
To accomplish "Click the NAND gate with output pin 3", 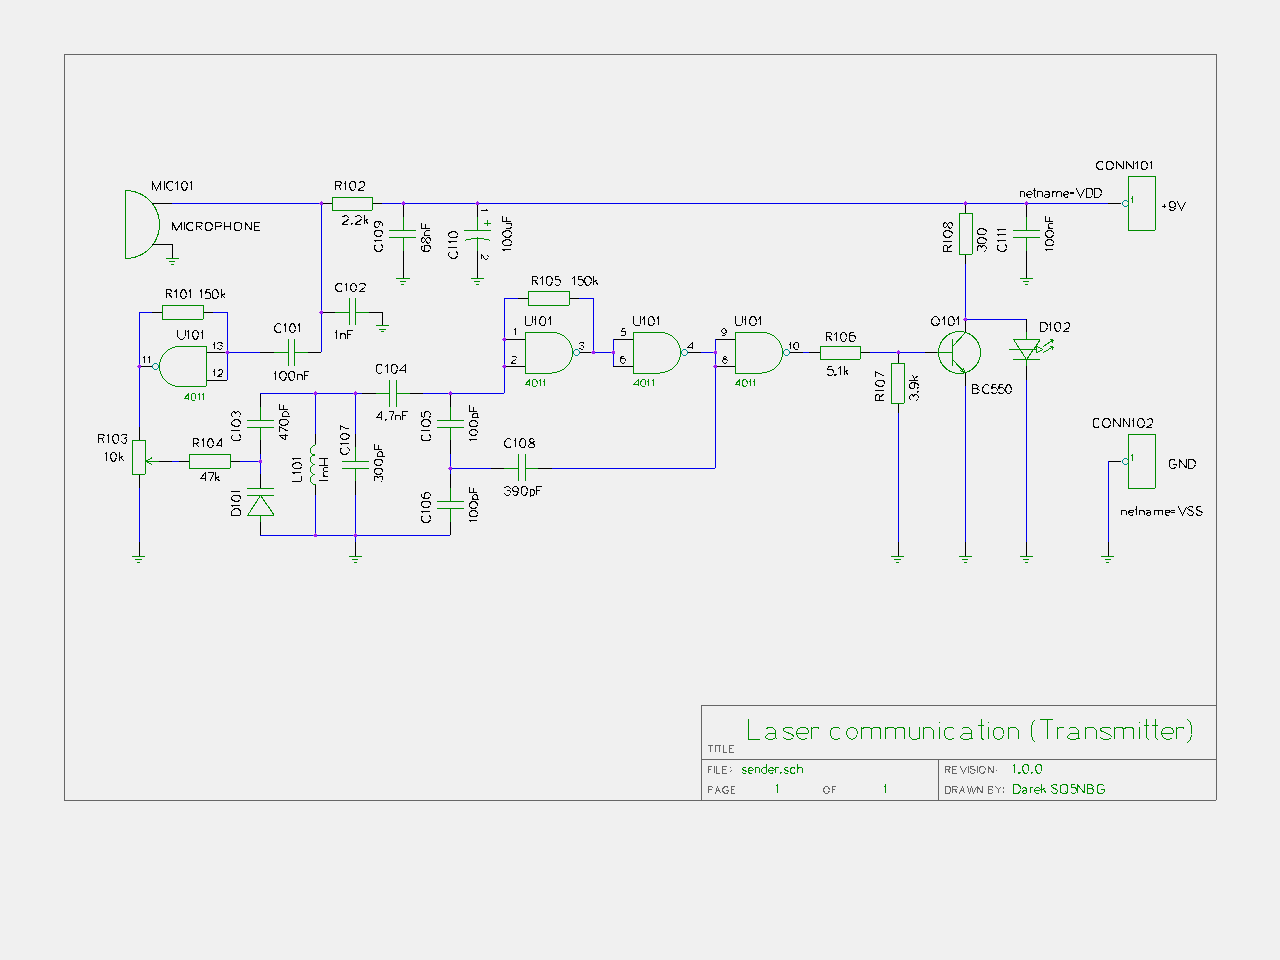I will click(548, 352).
